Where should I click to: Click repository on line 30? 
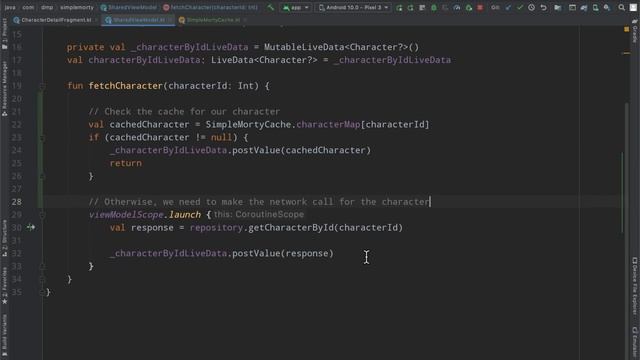216,227
